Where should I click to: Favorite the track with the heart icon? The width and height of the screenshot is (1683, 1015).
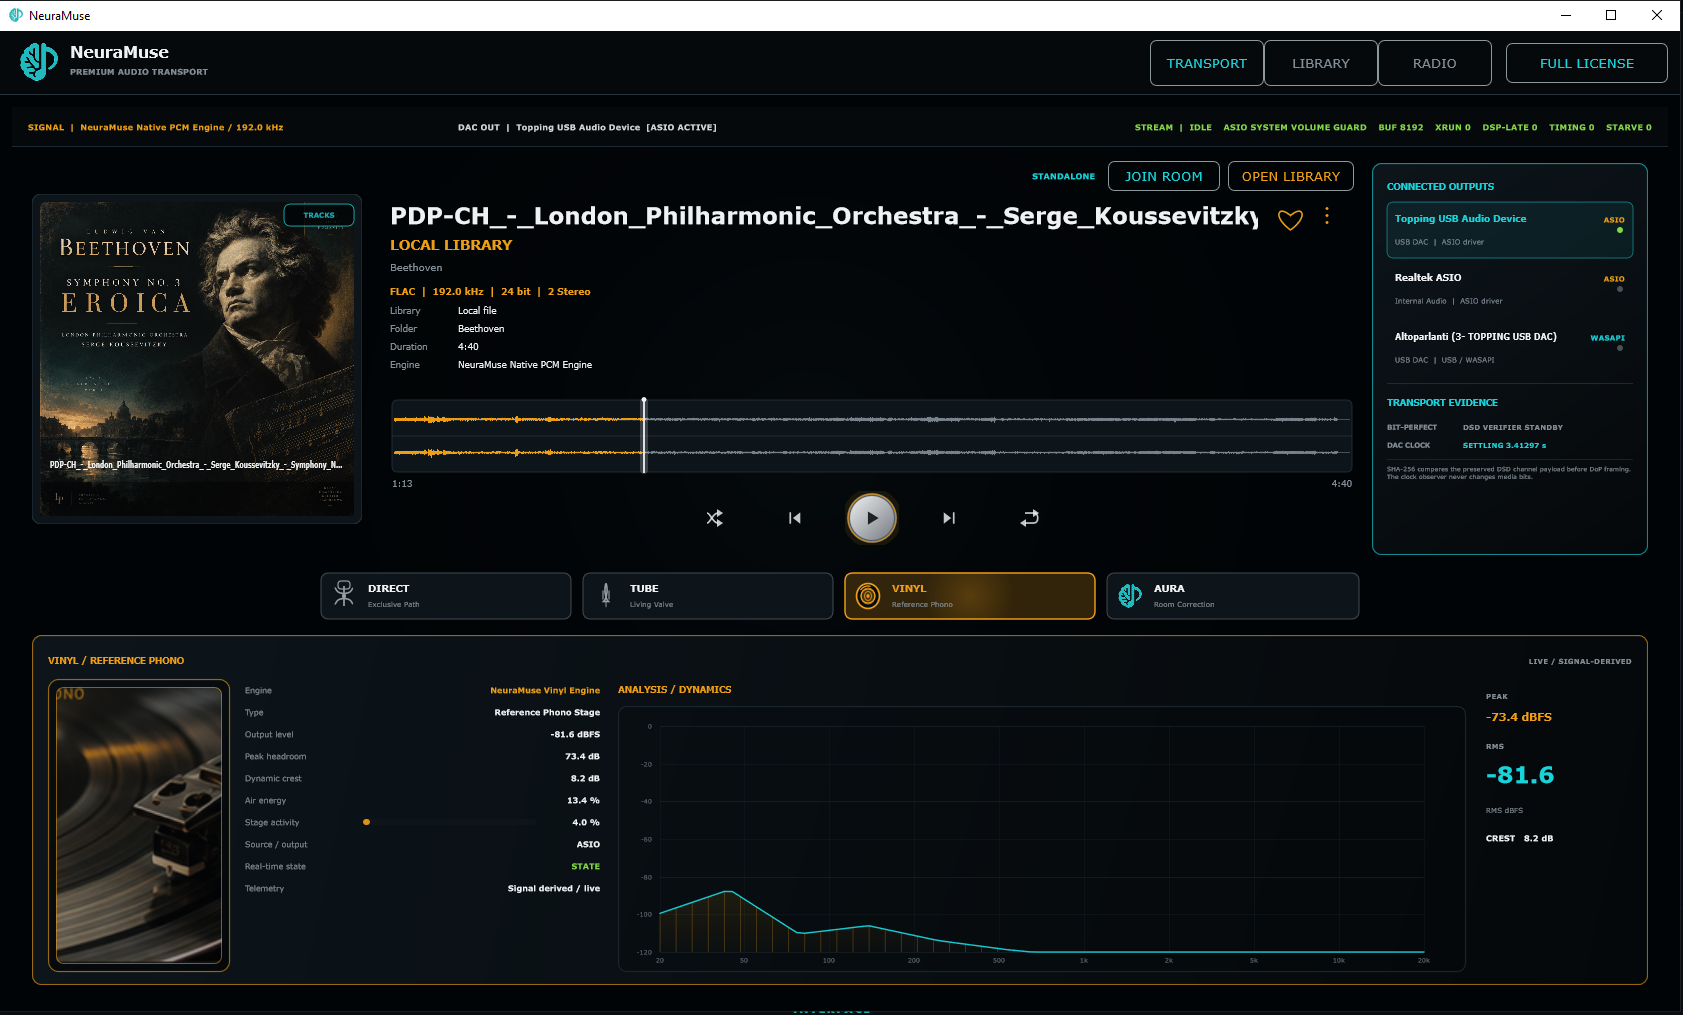point(1290,220)
